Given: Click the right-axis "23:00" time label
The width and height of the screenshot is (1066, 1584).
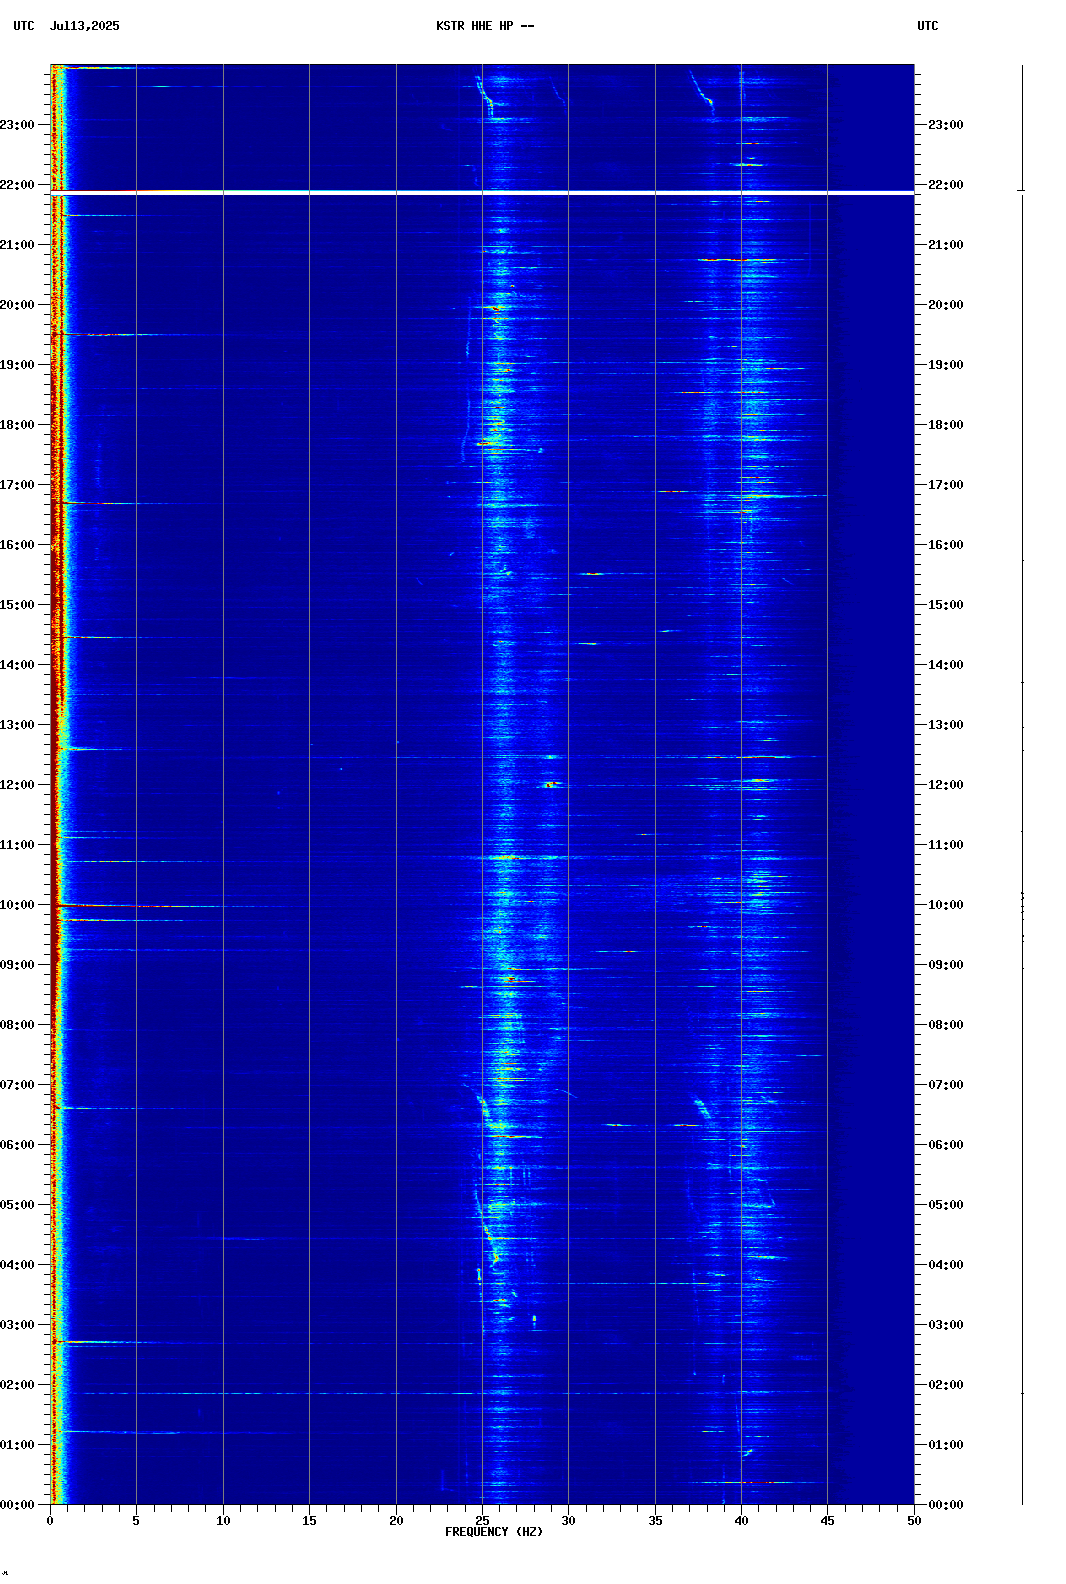Looking at the screenshot, I should [x=946, y=125].
